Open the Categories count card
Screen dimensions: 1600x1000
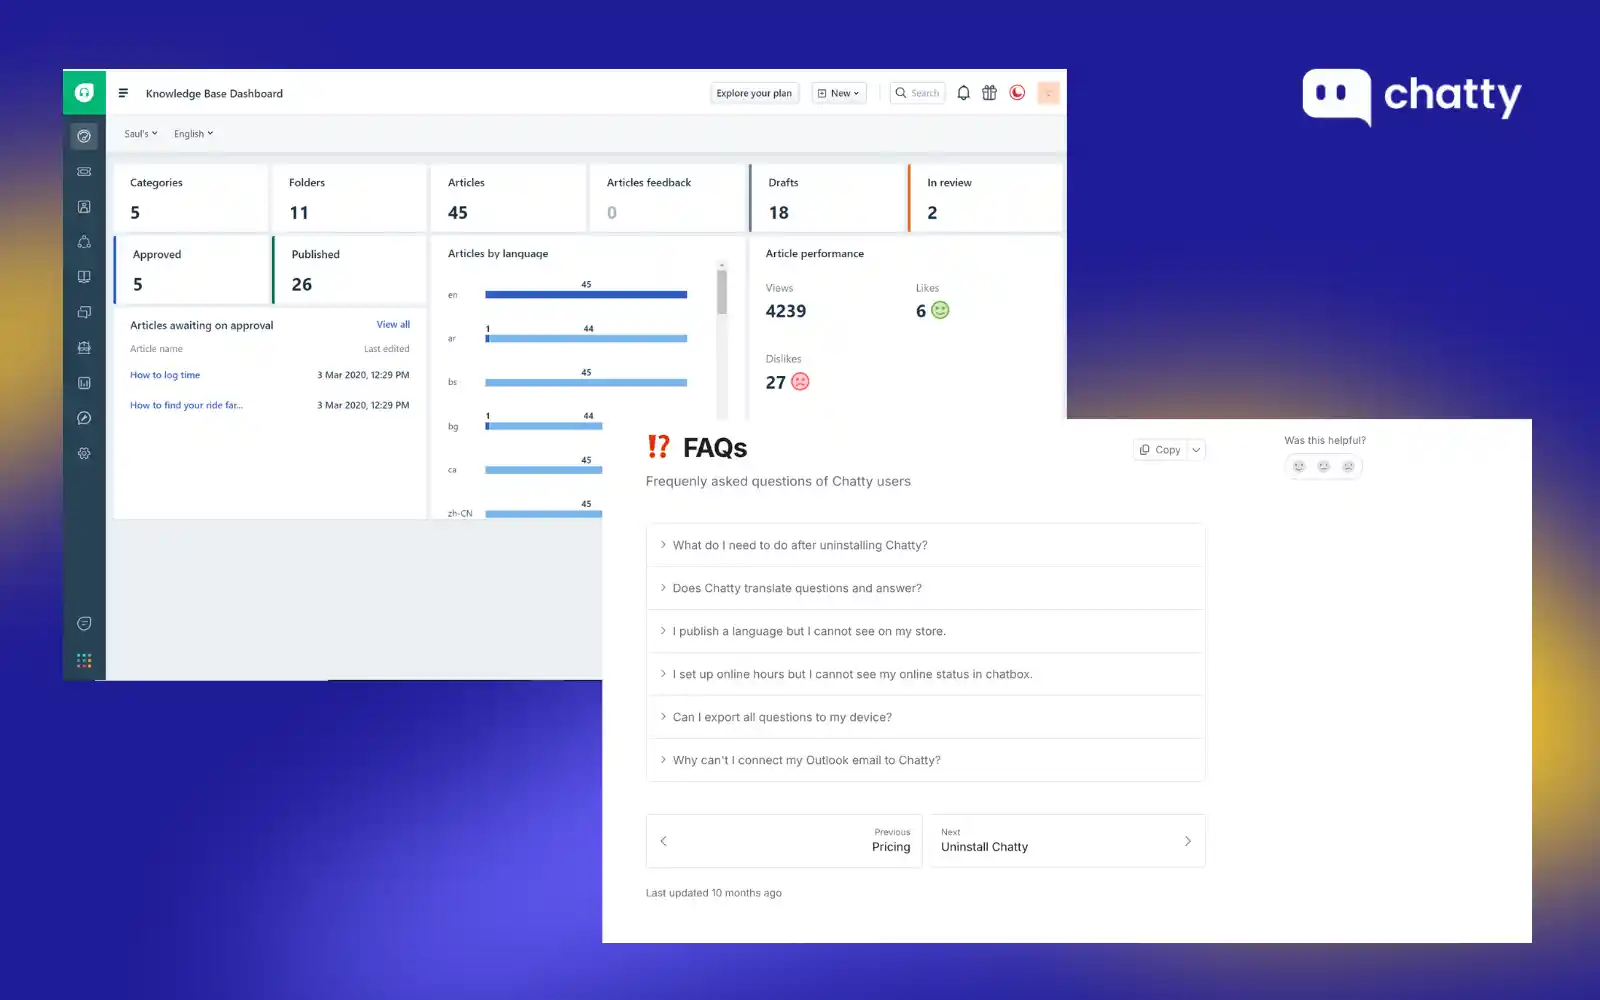click(x=190, y=198)
